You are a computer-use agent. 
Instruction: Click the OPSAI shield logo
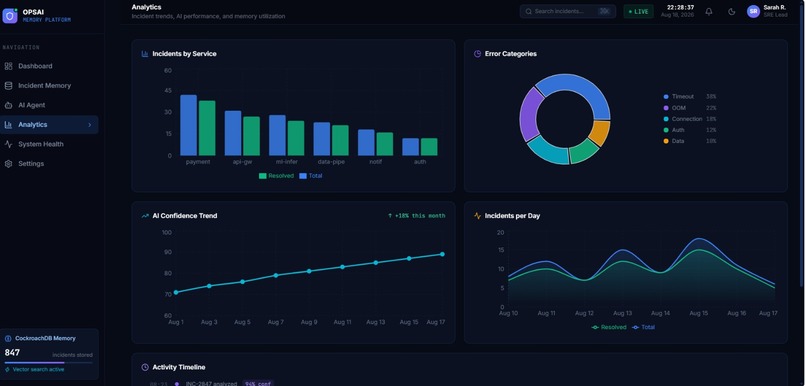[10, 16]
